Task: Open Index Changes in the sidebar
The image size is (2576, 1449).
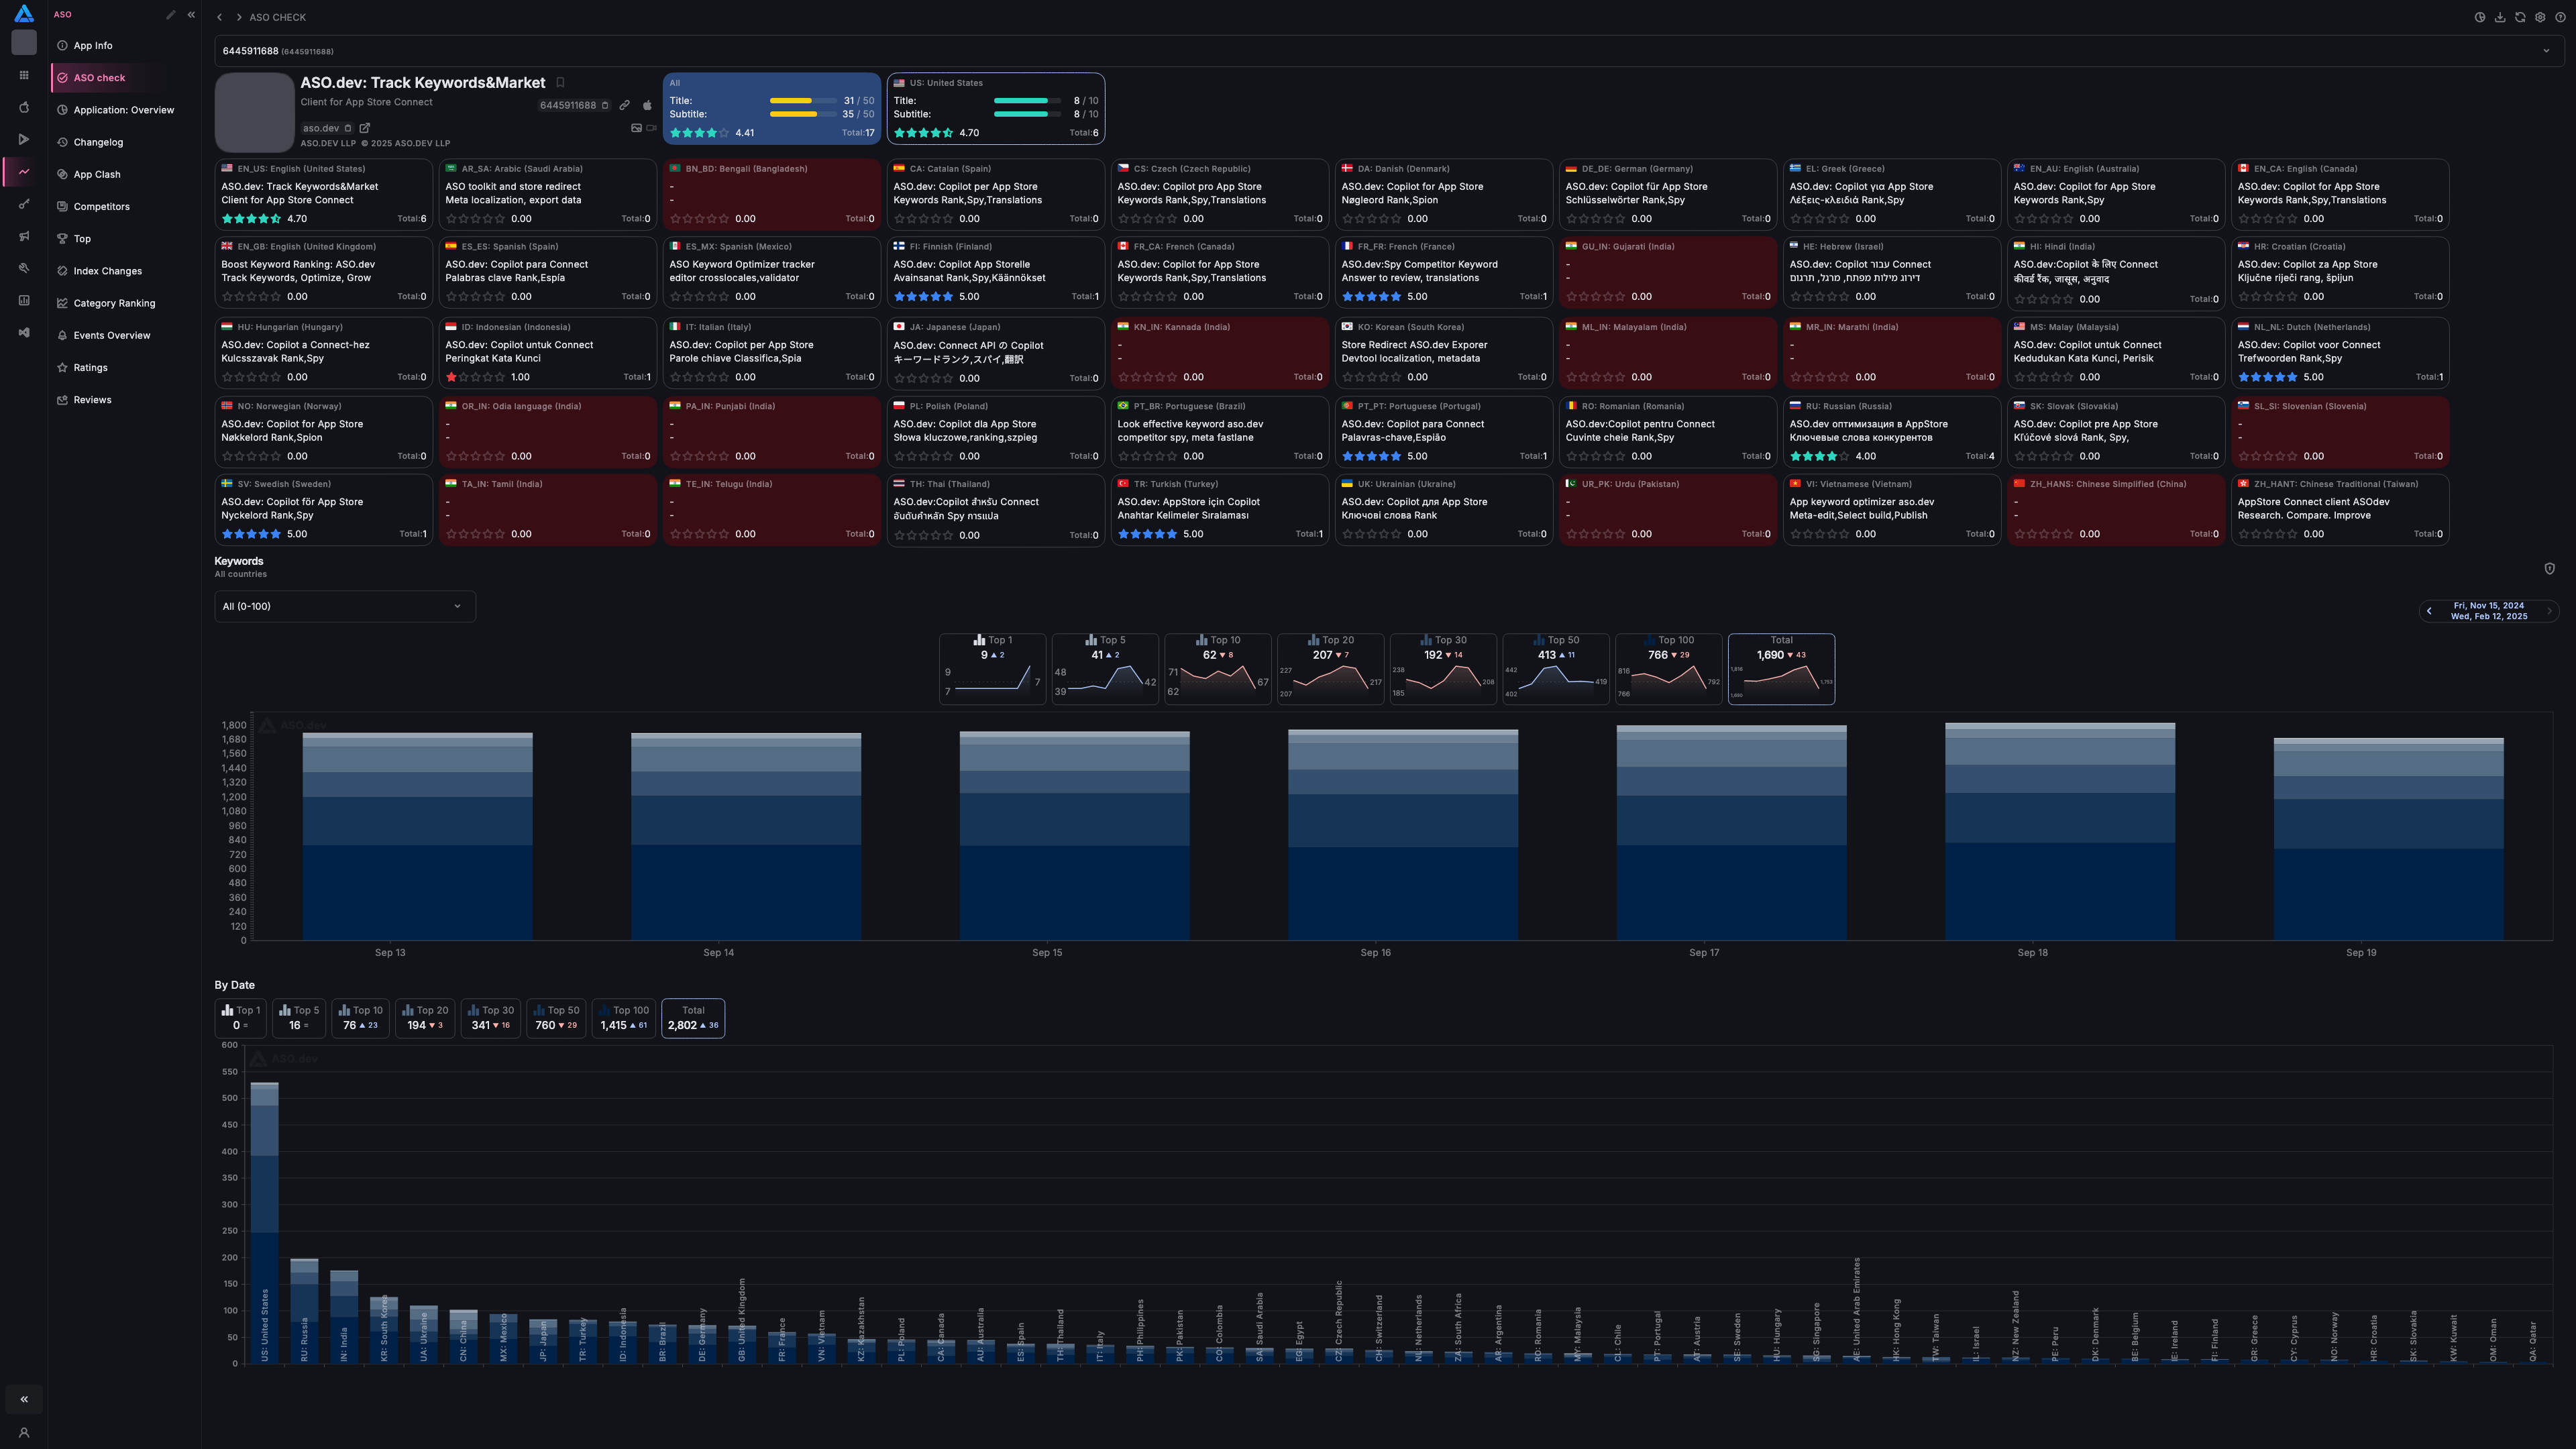Action: click(125, 271)
